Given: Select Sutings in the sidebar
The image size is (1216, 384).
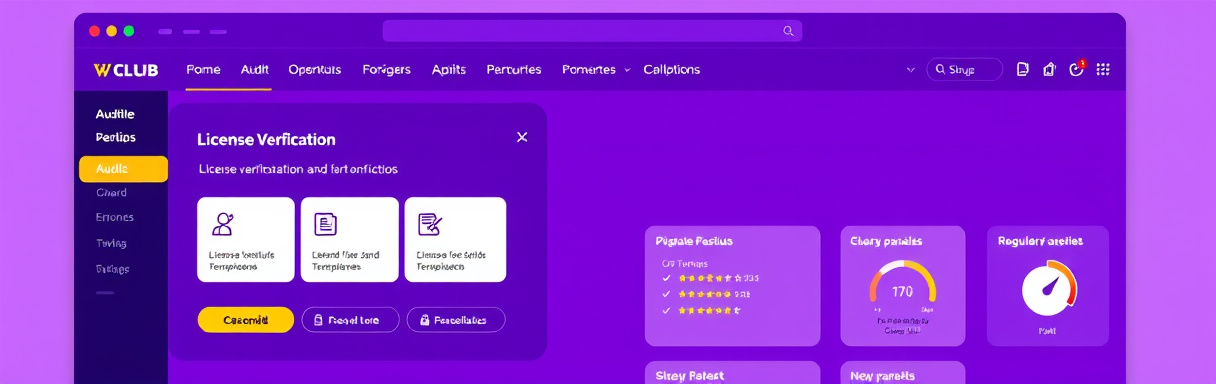Looking at the screenshot, I should pyautogui.click(x=113, y=269).
